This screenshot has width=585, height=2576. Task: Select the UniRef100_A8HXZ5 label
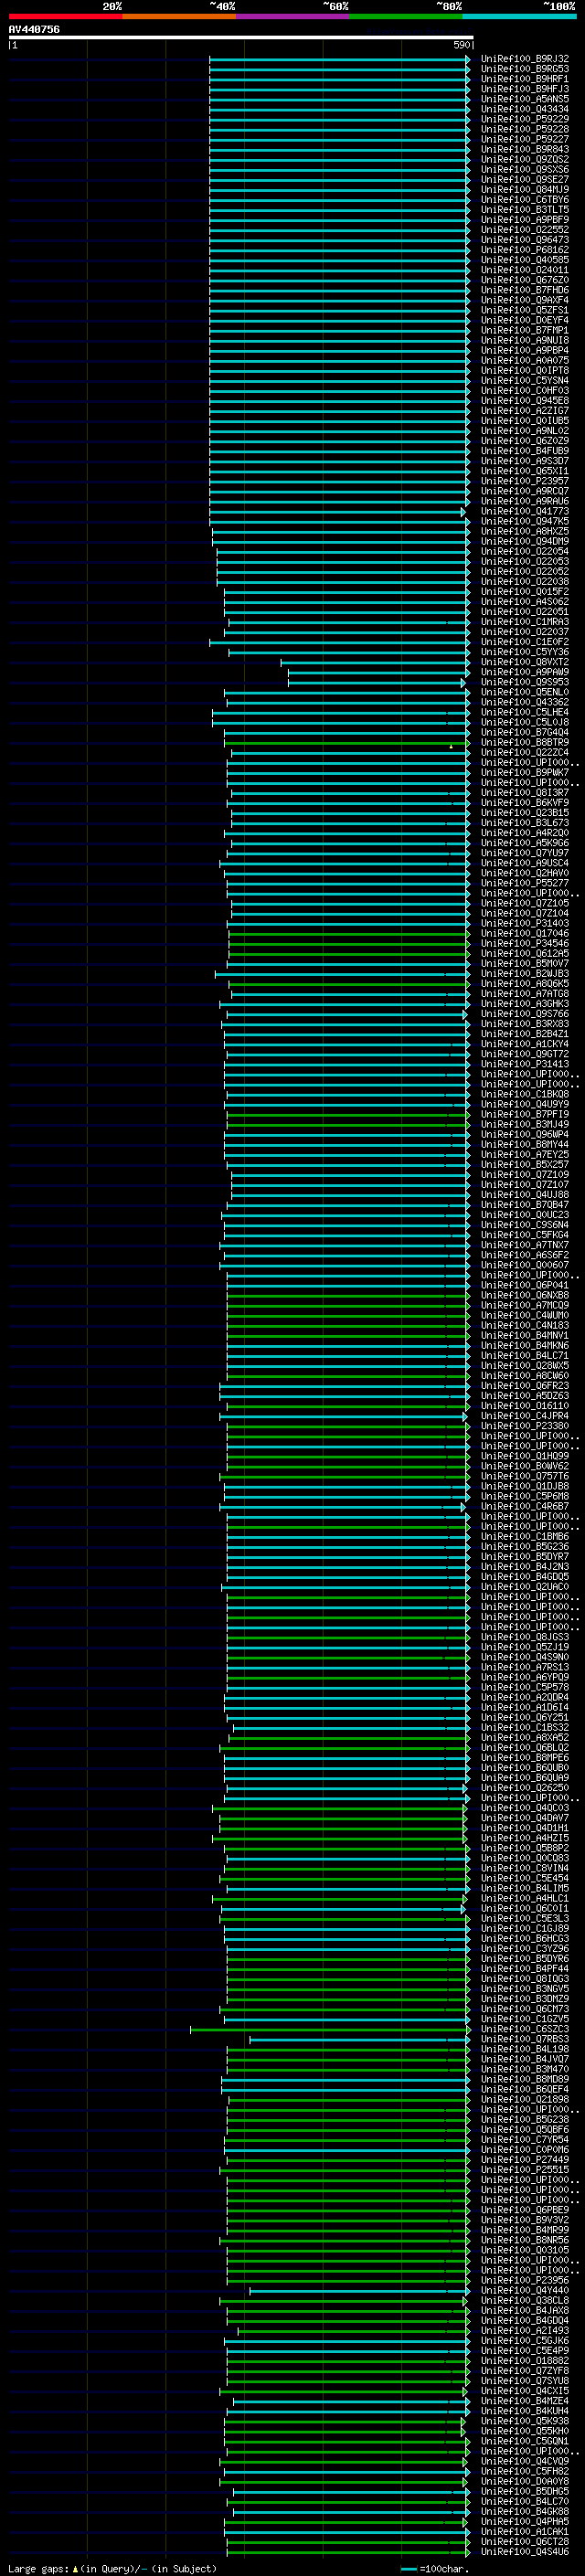click(525, 531)
